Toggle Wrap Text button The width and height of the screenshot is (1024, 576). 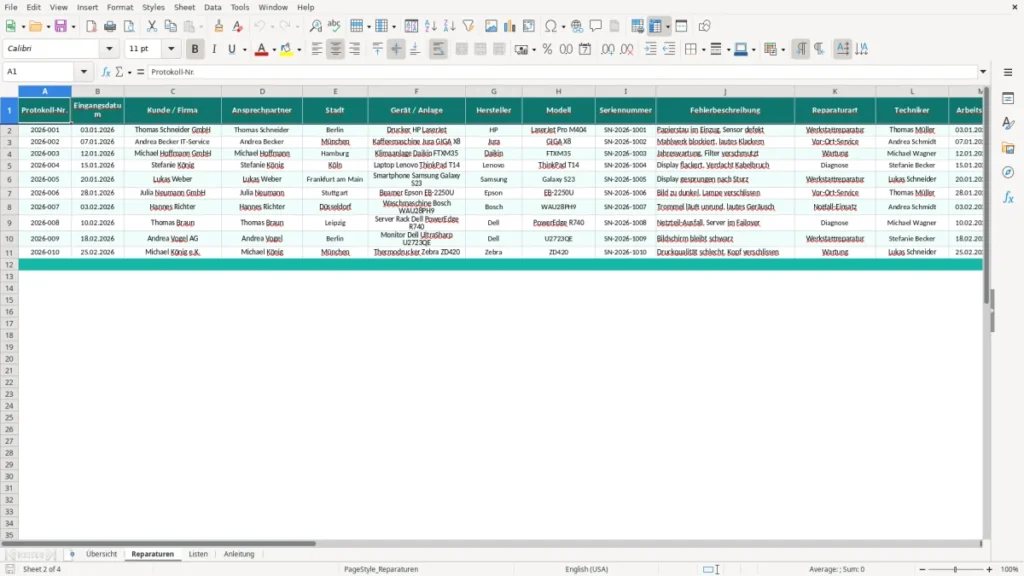[438, 49]
